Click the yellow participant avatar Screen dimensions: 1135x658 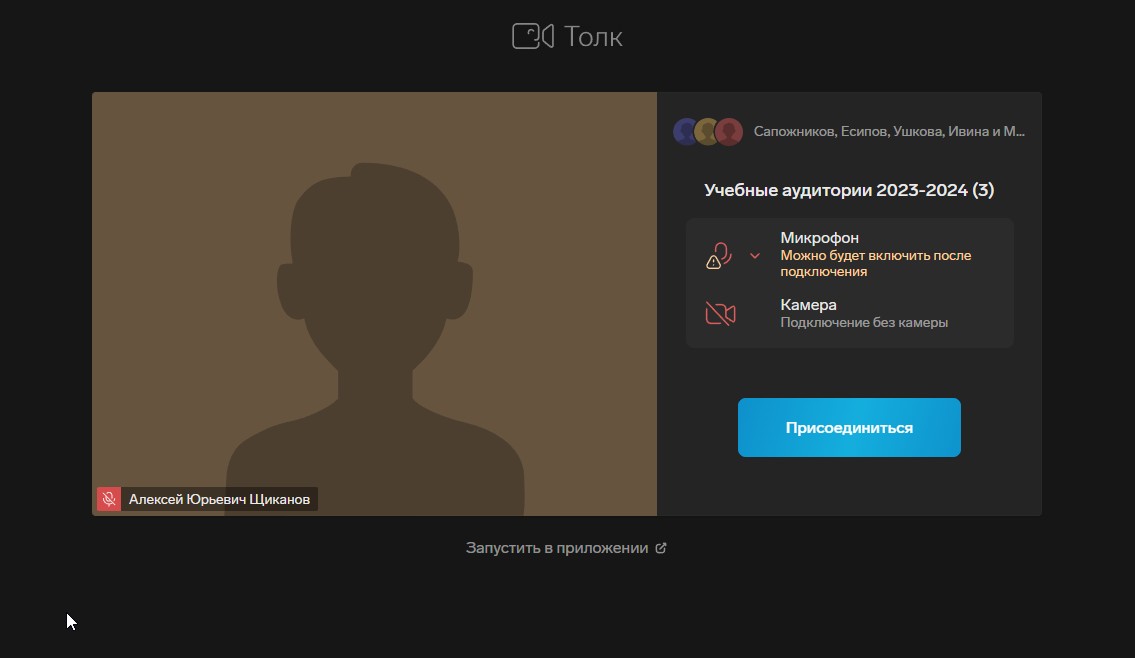click(x=707, y=132)
